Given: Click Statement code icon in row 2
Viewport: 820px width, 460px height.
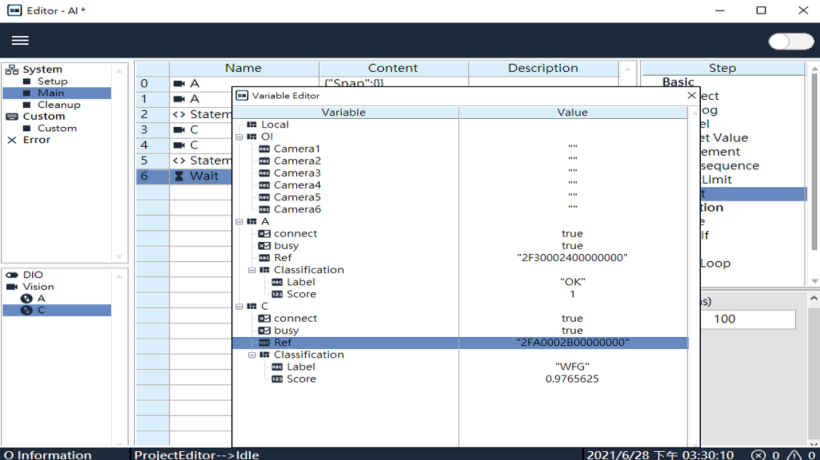Looking at the screenshot, I should pos(179,114).
